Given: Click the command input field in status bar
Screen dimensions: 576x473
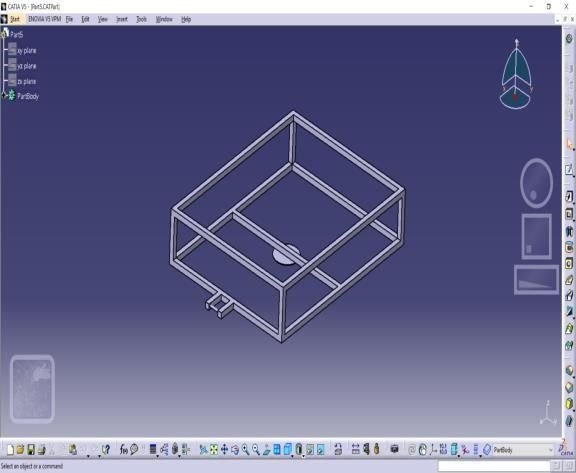Looking at the screenshot, I should point(495,466).
